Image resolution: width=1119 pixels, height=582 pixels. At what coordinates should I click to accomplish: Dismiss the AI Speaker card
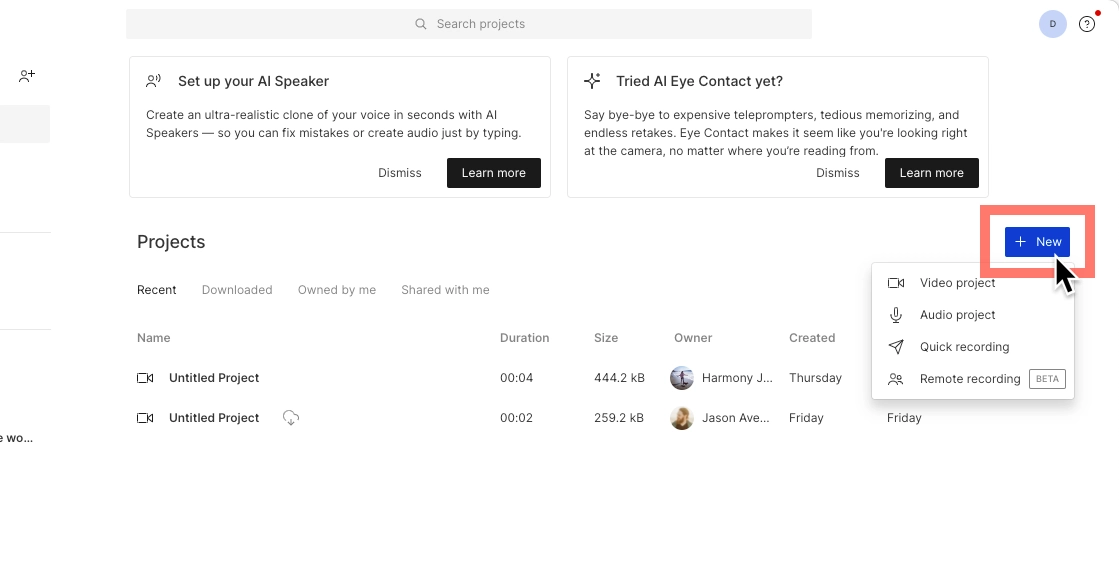point(400,173)
